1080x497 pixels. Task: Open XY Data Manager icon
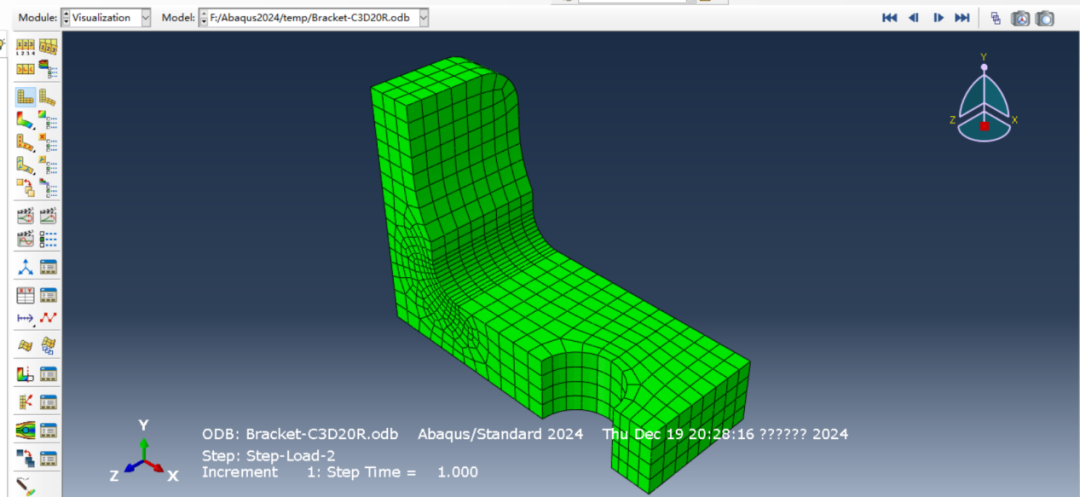pos(48,295)
